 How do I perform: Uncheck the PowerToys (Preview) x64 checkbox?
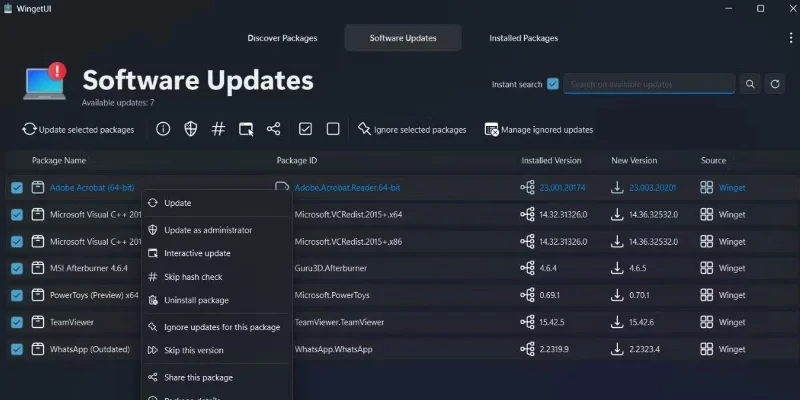(x=17, y=295)
